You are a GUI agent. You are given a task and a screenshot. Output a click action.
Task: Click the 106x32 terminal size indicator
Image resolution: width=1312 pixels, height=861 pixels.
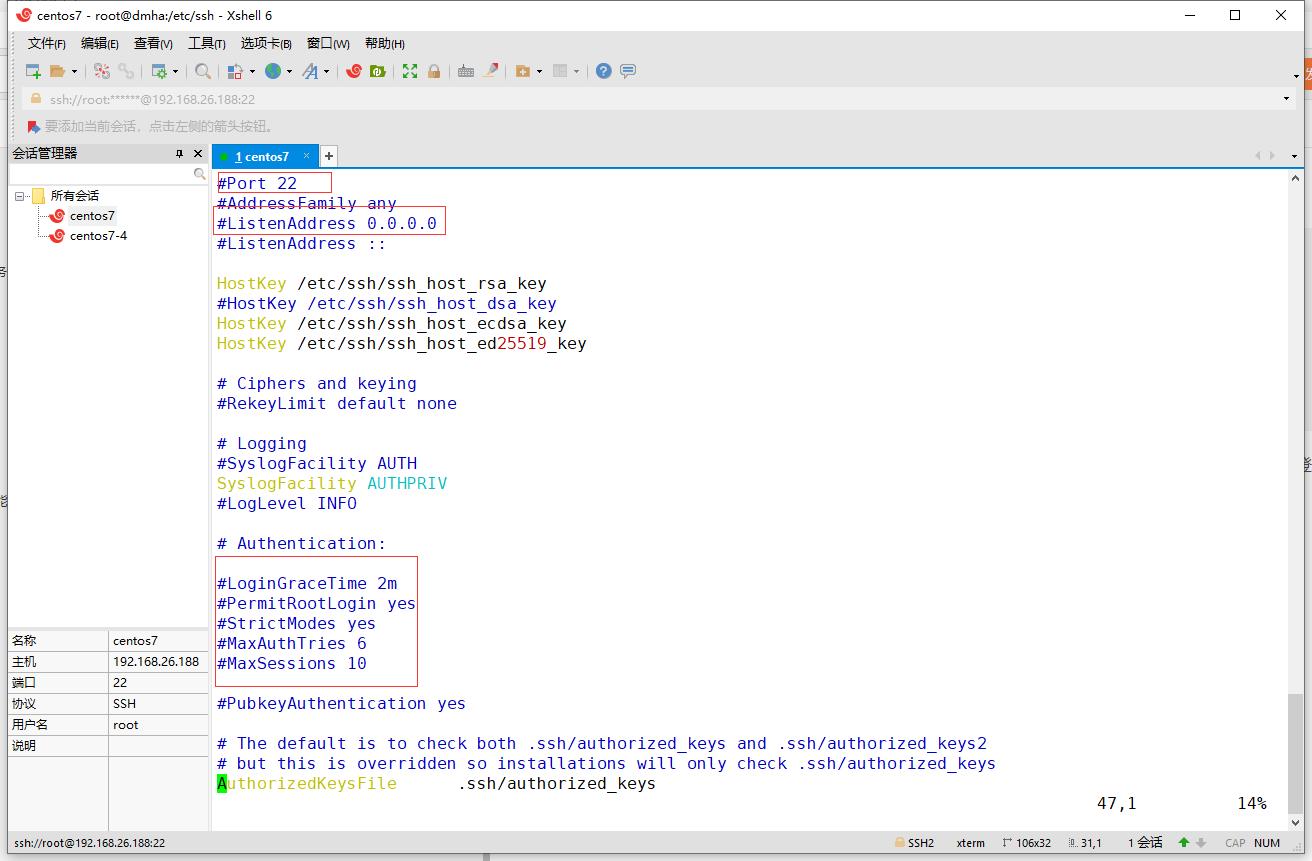pyautogui.click(x=1026, y=843)
